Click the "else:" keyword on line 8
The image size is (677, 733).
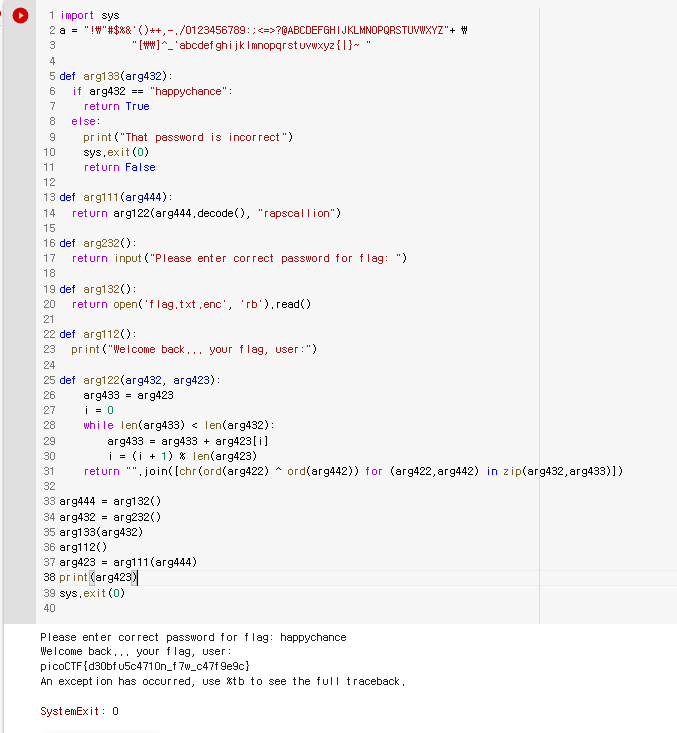pos(86,122)
